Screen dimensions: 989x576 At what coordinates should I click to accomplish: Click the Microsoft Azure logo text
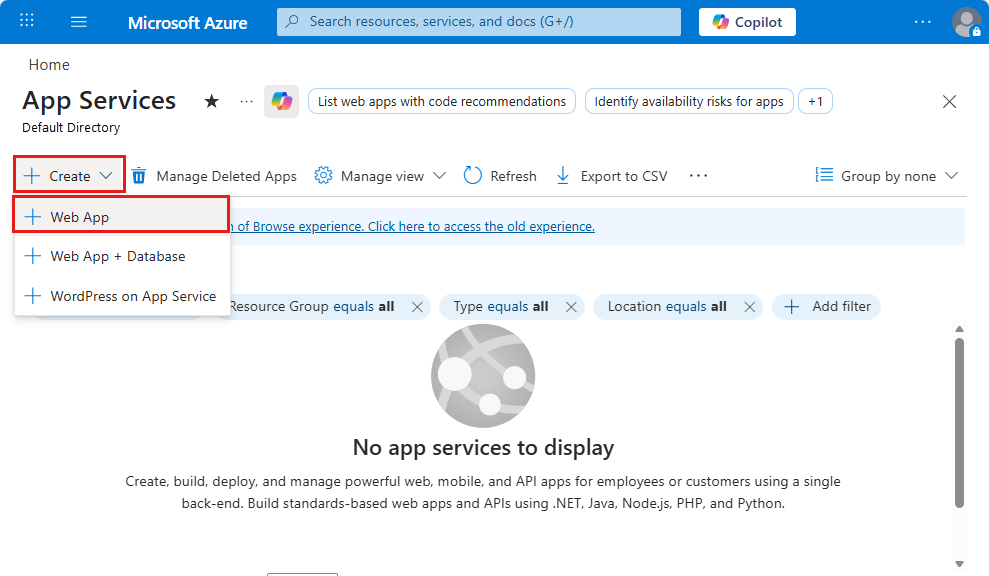coord(187,23)
